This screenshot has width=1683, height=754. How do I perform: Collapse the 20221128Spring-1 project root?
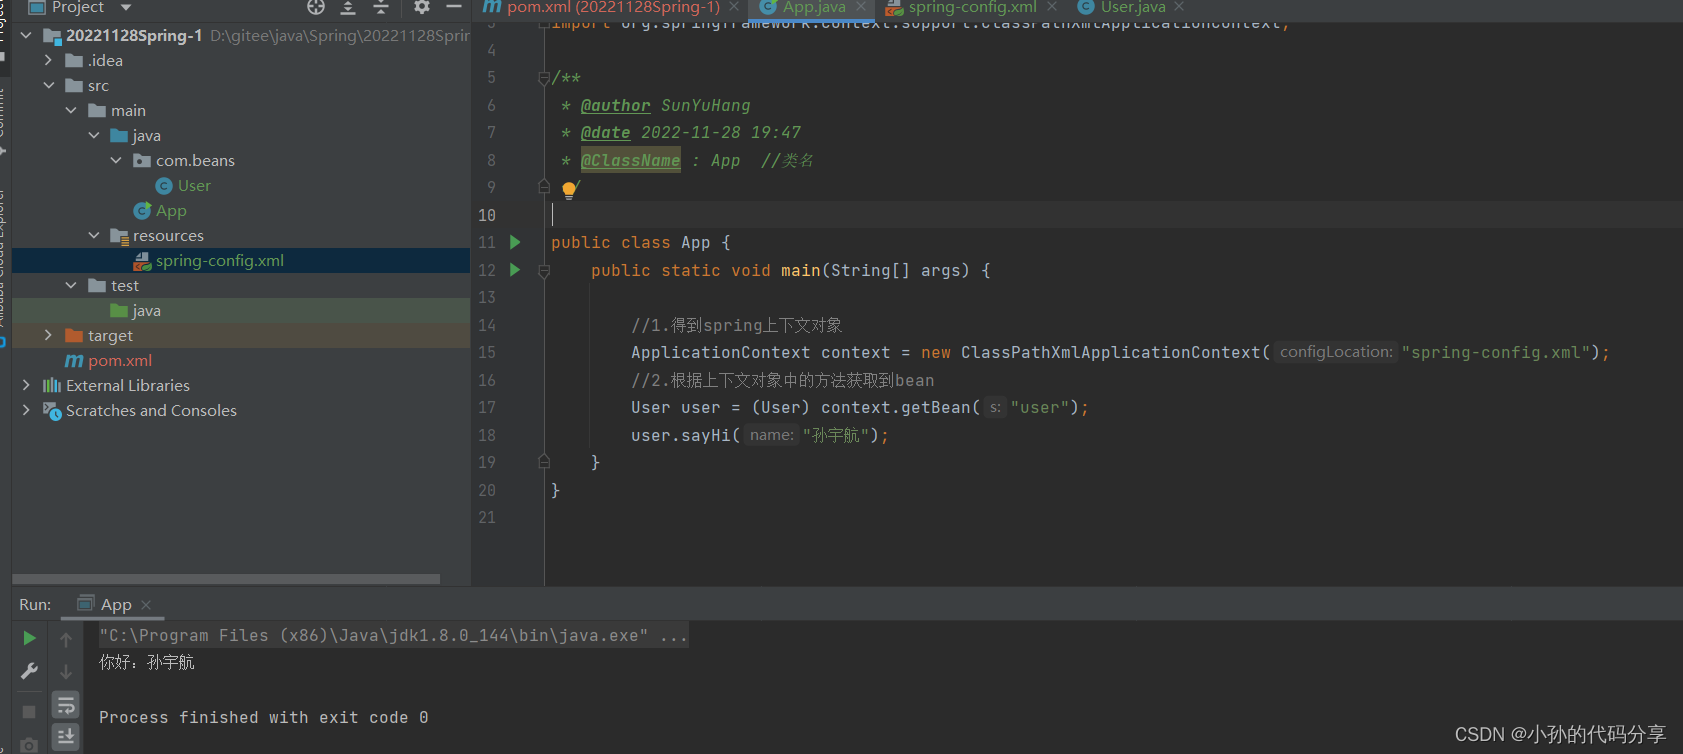tap(26, 35)
